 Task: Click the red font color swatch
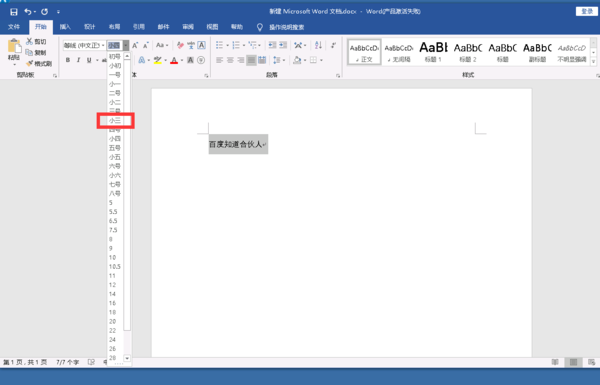coord(174,60)
